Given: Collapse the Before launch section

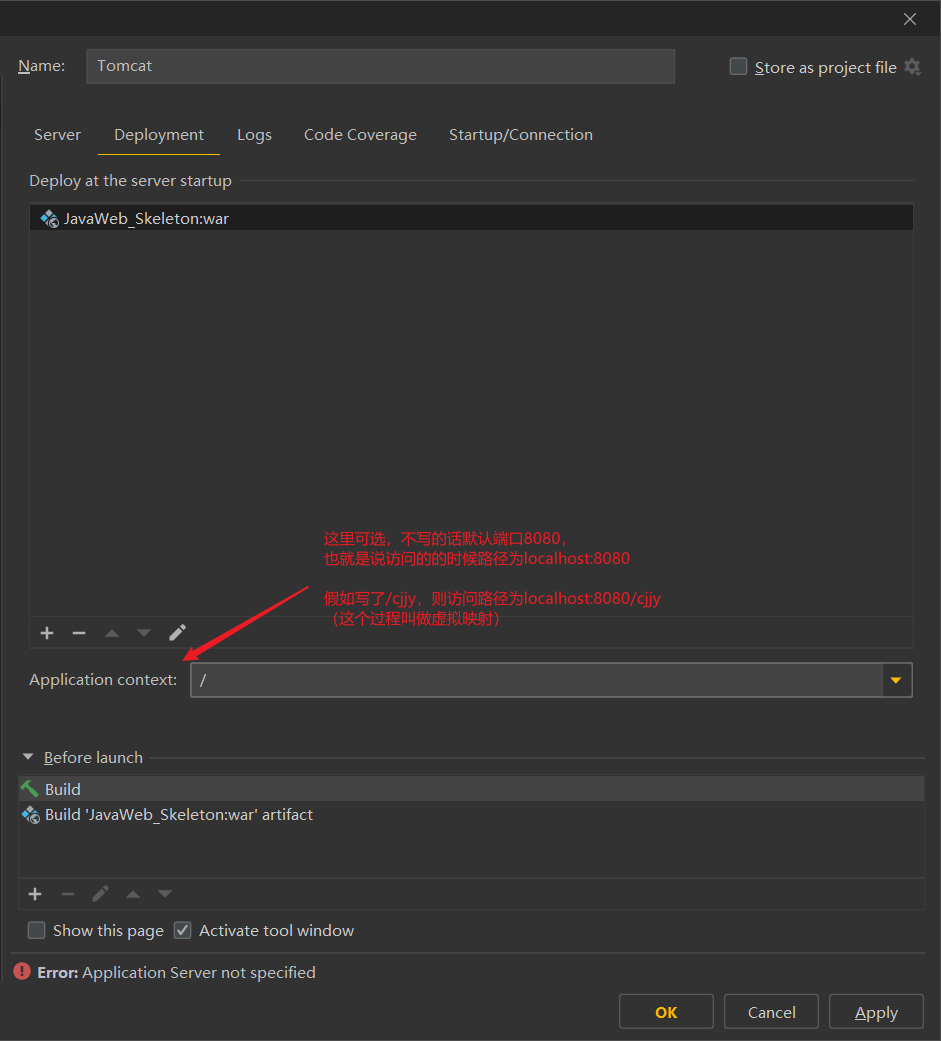Looking at the screenshot, I should coord(28,758).
